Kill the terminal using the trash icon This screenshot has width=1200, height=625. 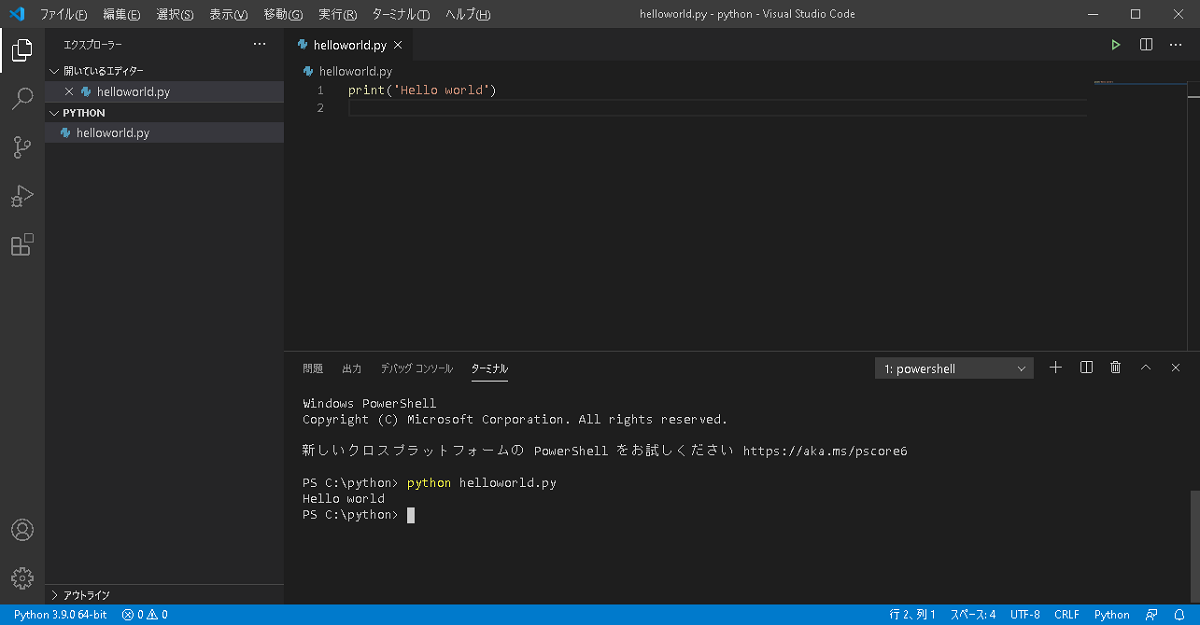tap(1115, 367)
